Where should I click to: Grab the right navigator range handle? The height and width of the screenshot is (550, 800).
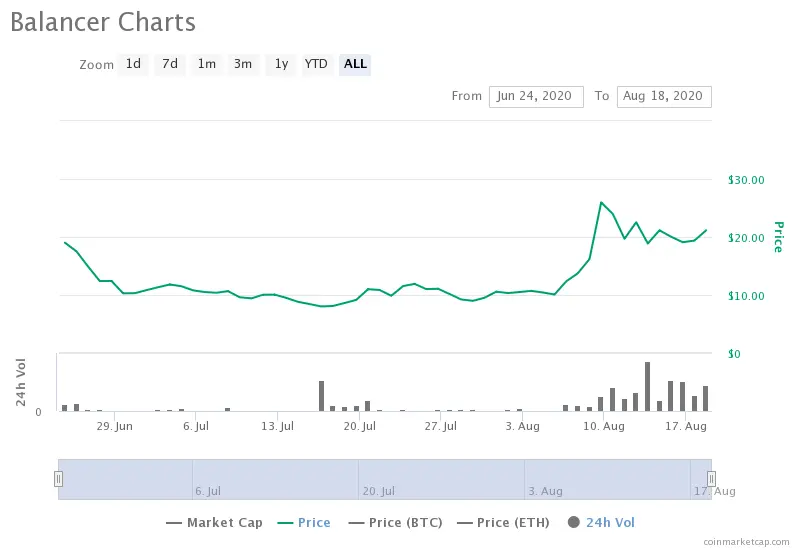point(711,479)
